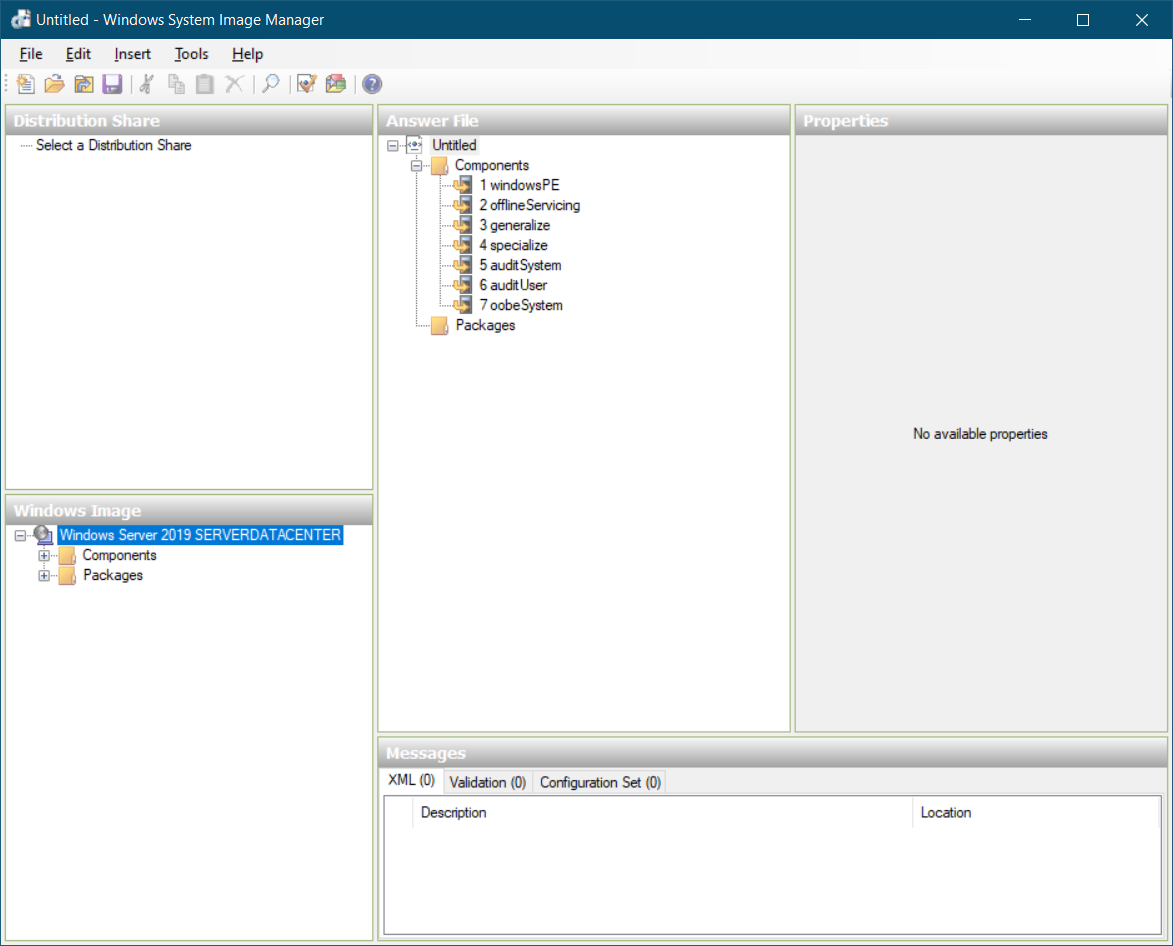Click the New Answer File toolbar icon

(25, 84)
